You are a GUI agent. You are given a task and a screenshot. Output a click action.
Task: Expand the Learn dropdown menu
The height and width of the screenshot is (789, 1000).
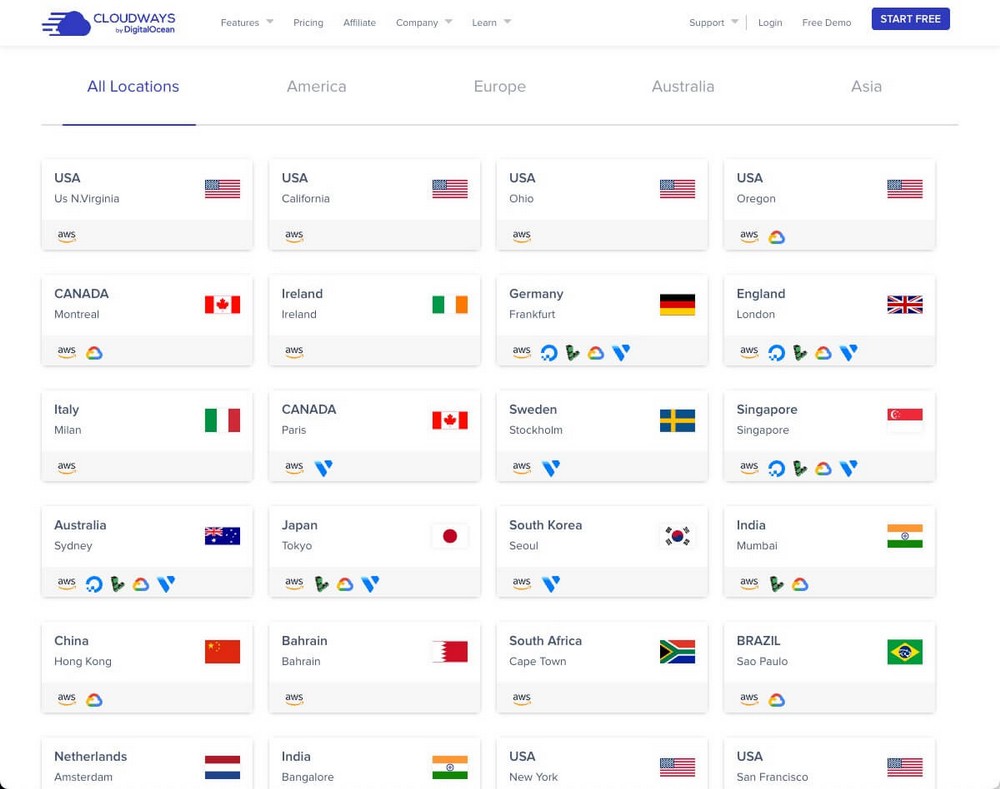tap(491, 22)
